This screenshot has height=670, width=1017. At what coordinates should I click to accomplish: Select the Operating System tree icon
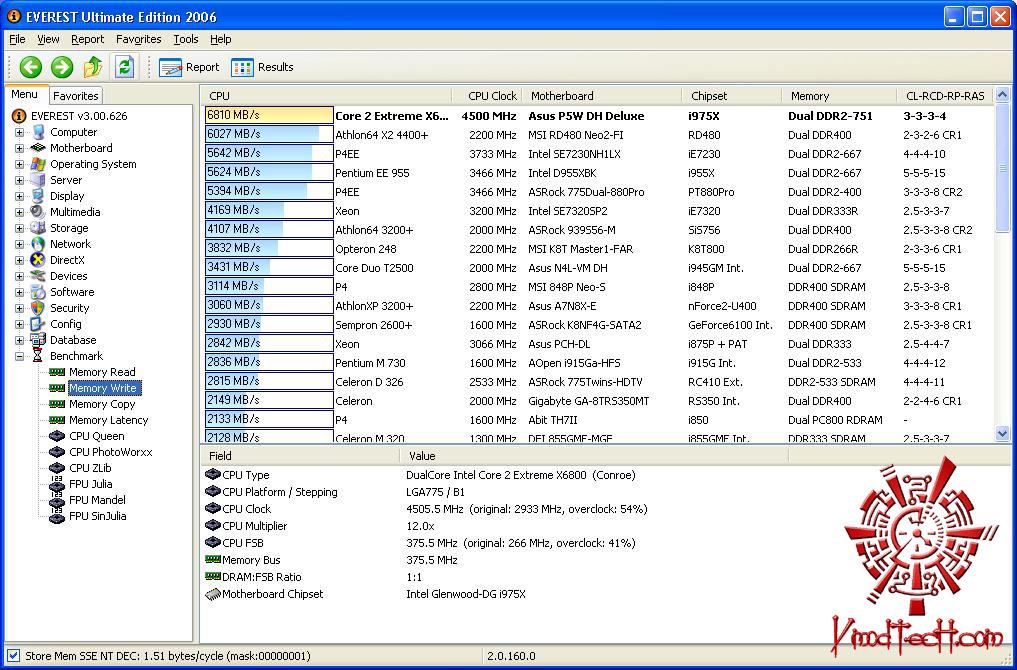tap(38, 164)
